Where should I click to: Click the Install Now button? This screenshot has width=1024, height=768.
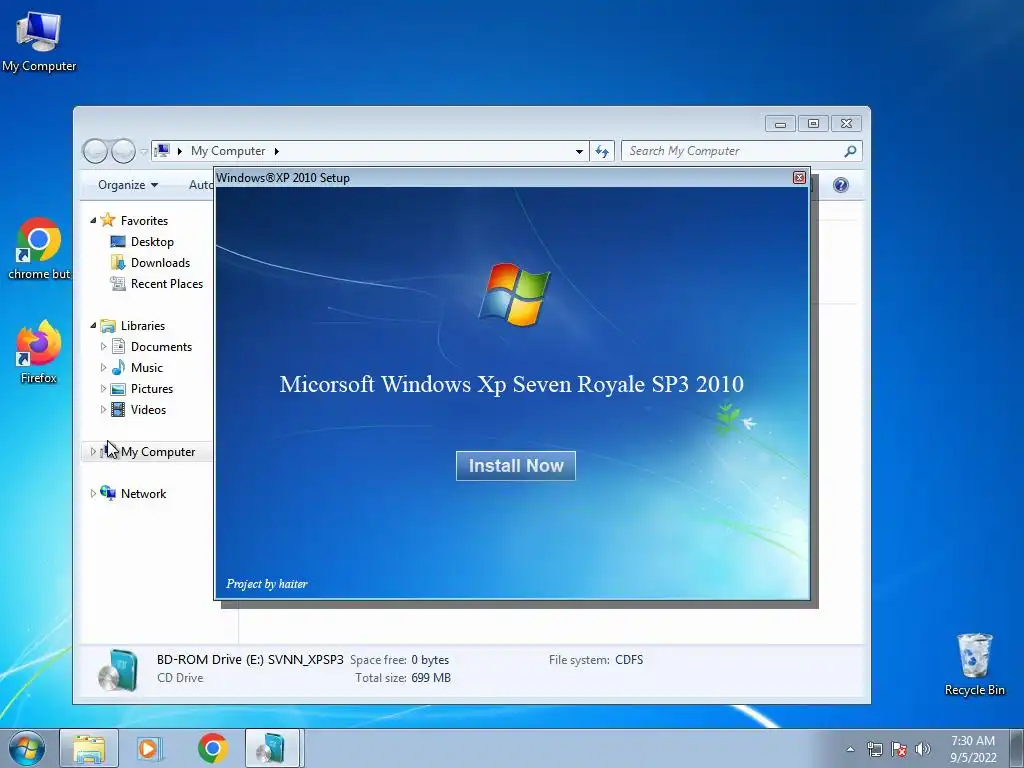pyautogui.click(x=515, y=466)
